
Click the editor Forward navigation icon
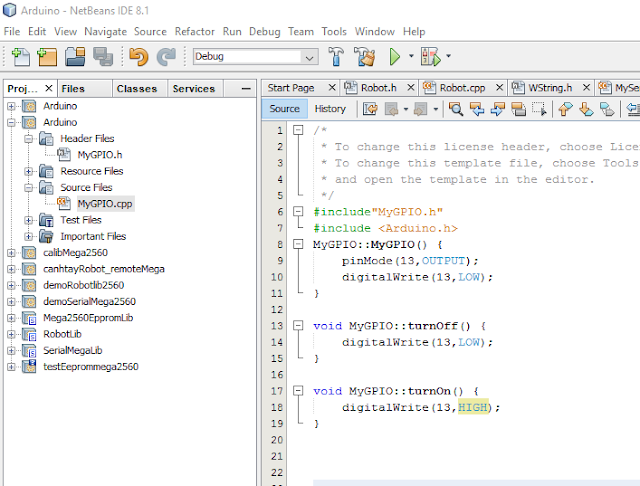tap(420, 109)
